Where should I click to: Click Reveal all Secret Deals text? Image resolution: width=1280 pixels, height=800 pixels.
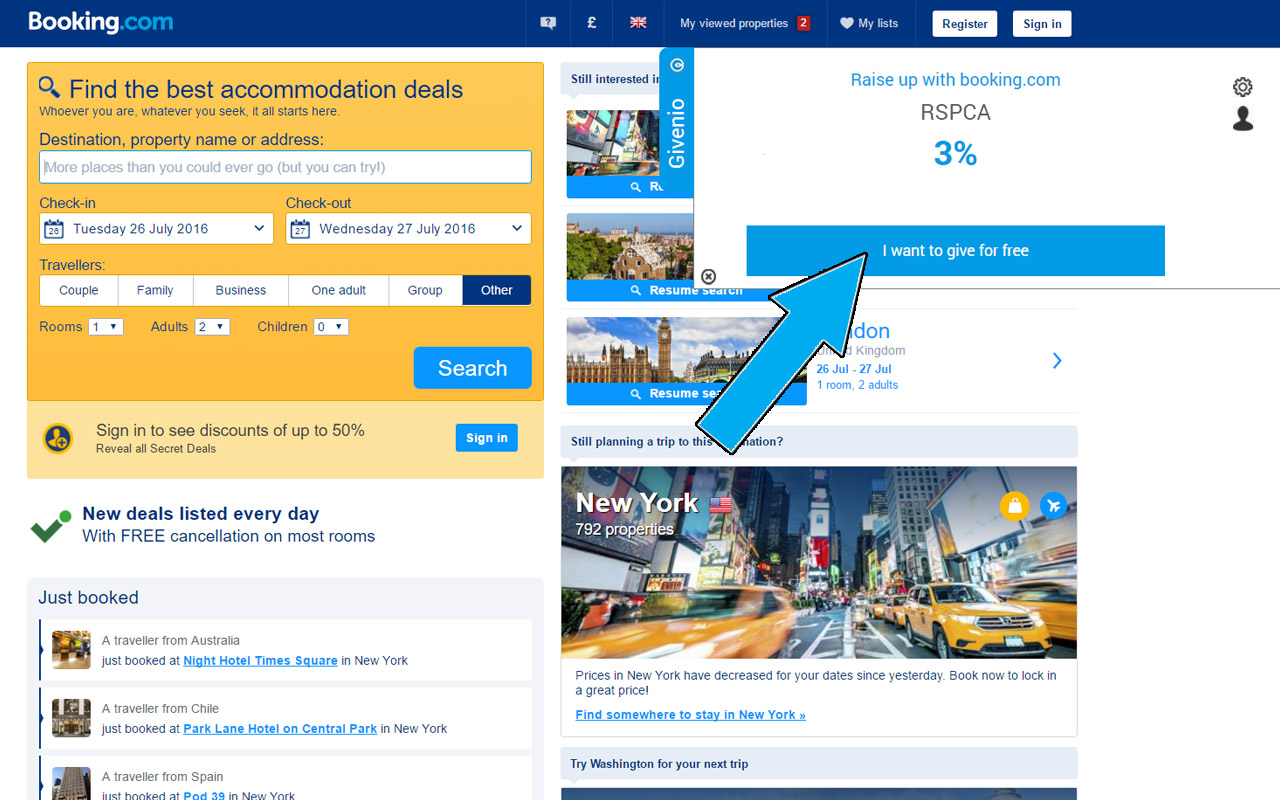[156, 449]
